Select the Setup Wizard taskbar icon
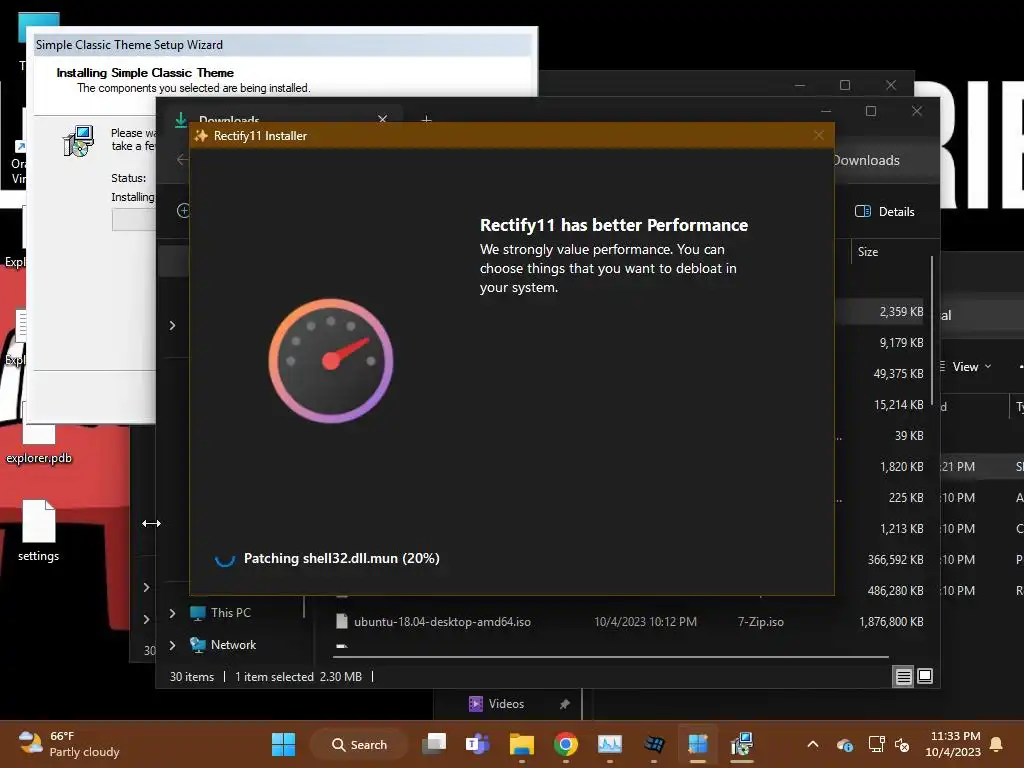This screenshot has width=1024, height=768. click(x=742, y=744)
